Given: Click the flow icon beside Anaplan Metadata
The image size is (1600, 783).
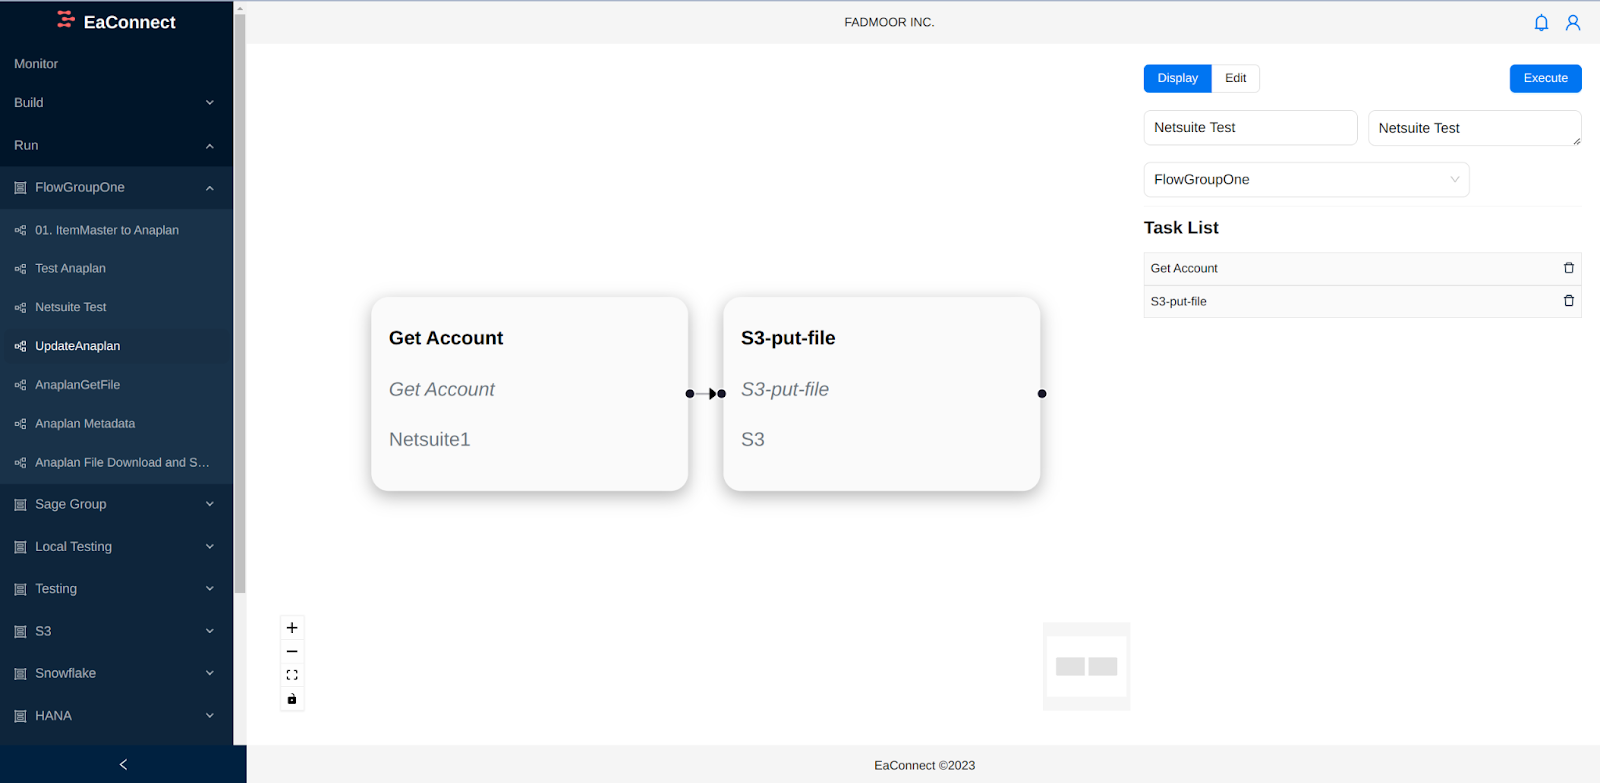Looking at the screenshot, I should (x=20, y=424).
